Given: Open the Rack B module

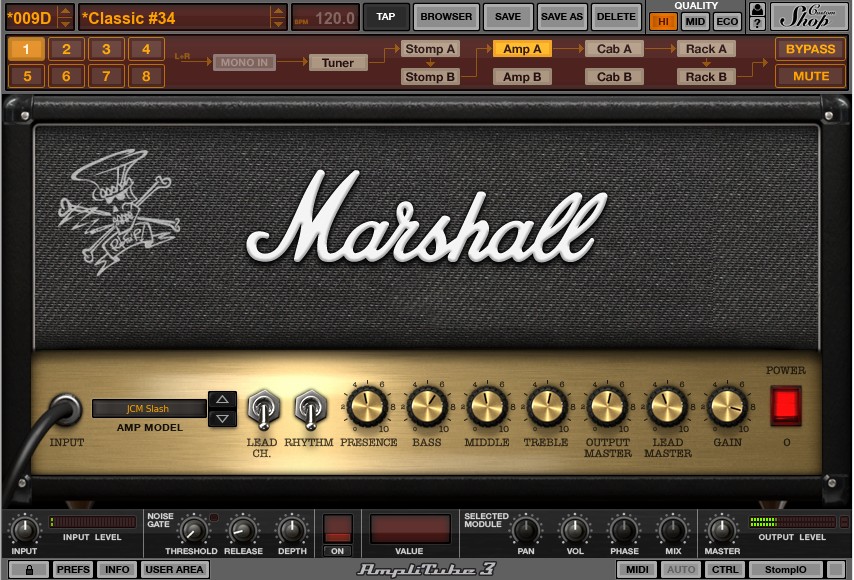Looking at the screenshot, I should point(706,77).
